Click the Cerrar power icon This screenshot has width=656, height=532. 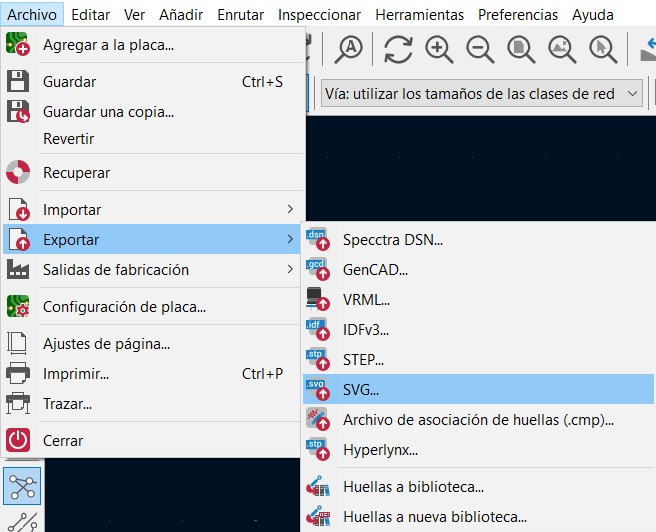coord(18,440)
